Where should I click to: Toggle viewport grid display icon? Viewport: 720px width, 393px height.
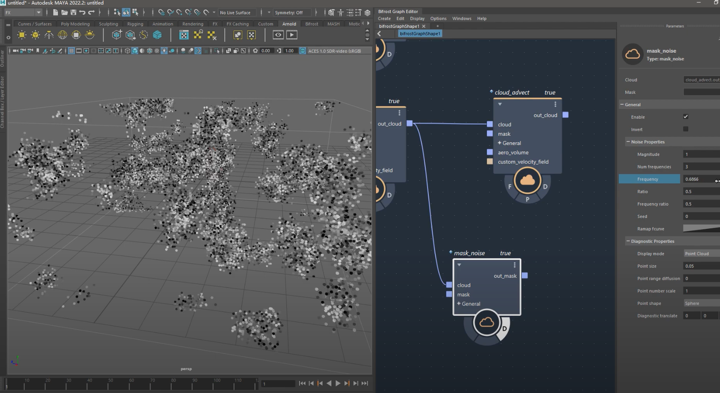pyautogui.click(x=71, y=51)
